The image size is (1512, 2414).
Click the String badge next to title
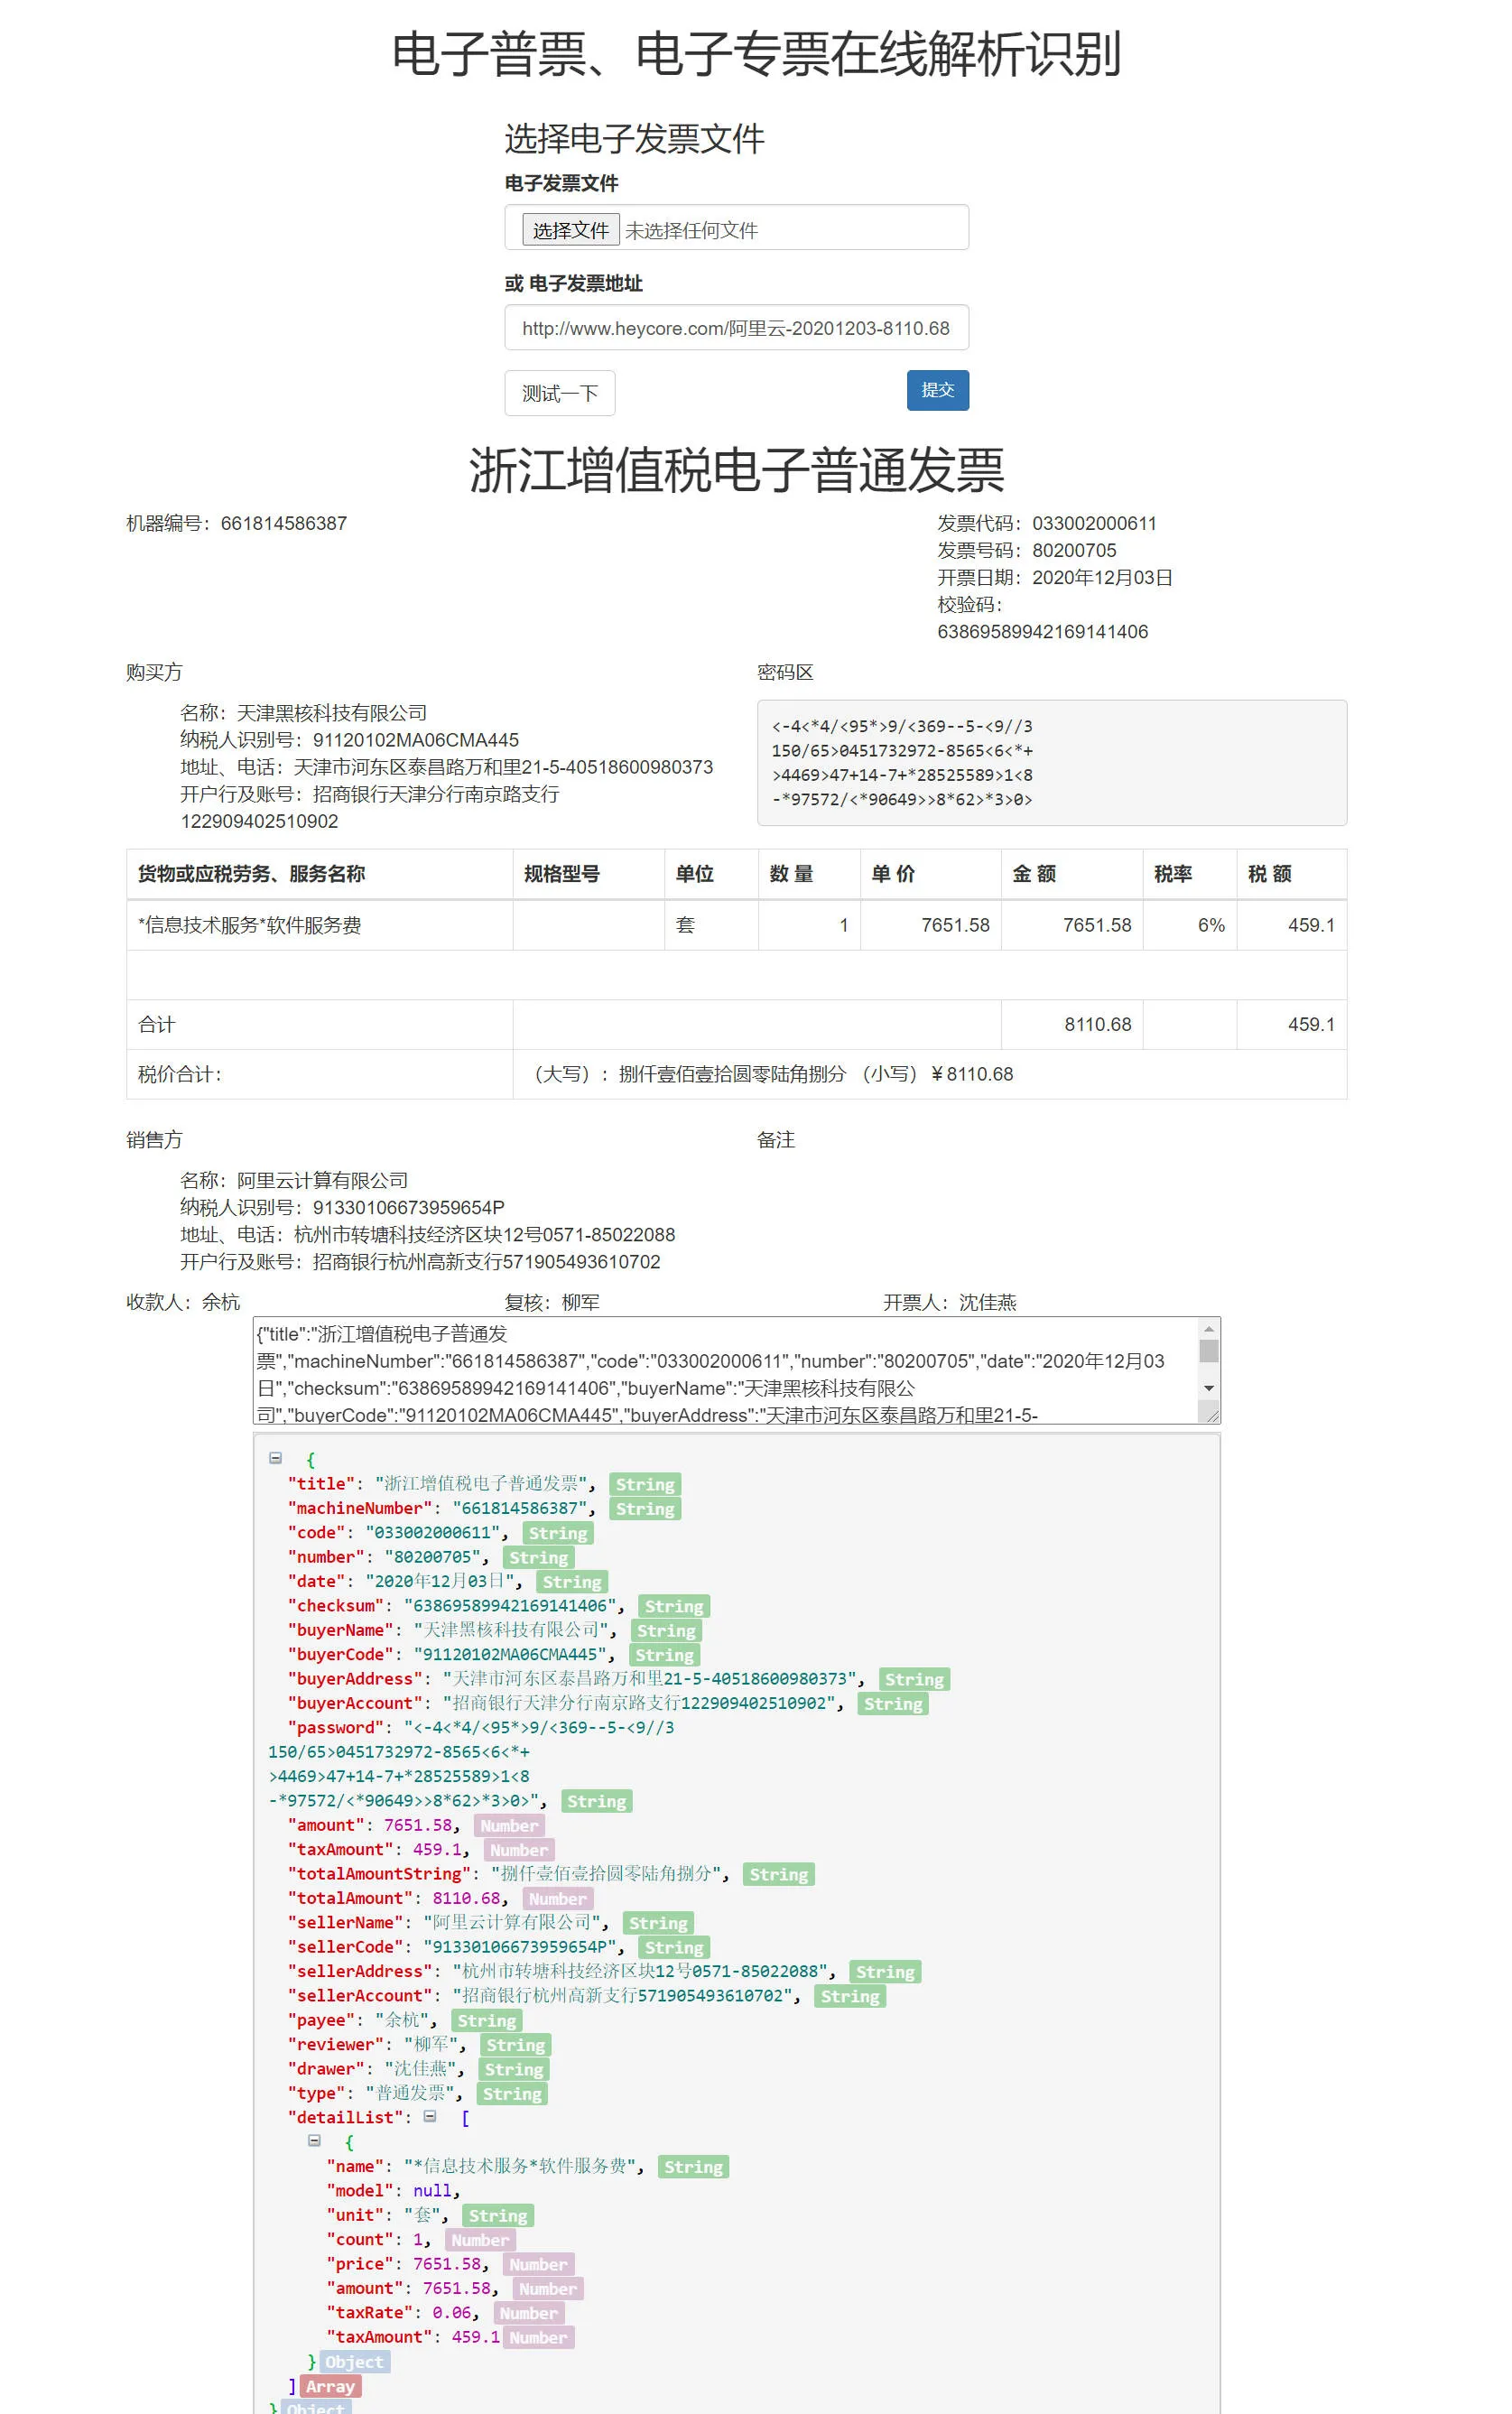[645, 1484]
